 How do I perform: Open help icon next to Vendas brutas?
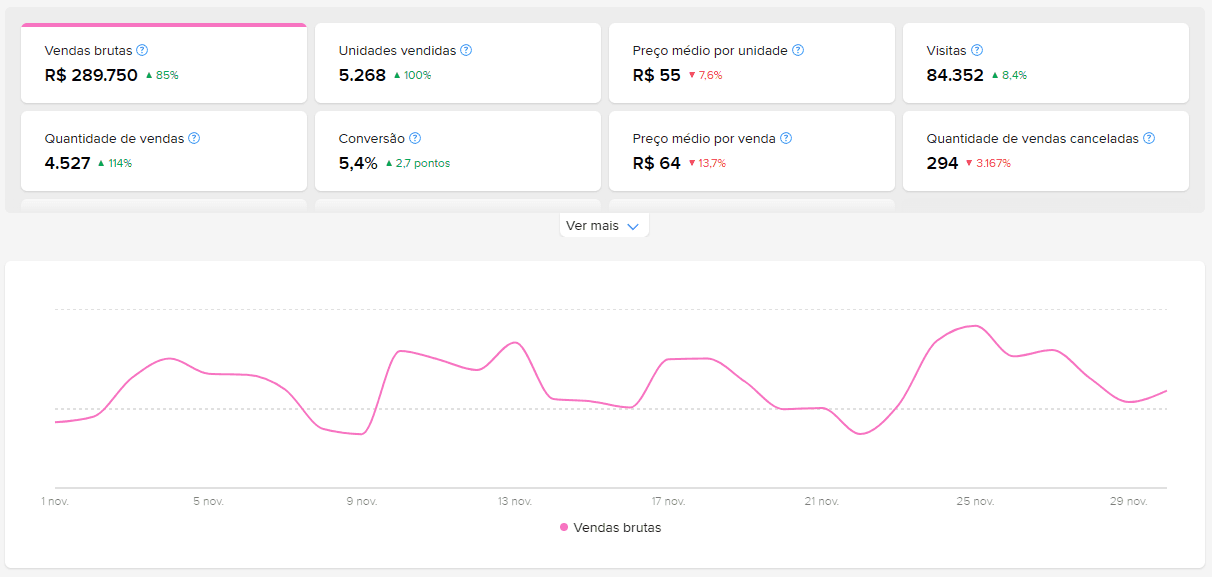(143, 50)
